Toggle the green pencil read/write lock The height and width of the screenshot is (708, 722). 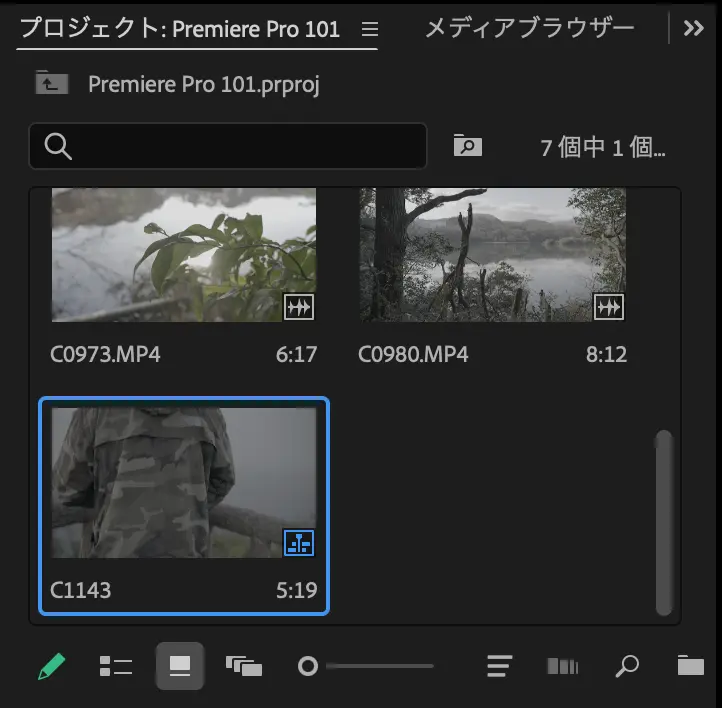(x=51, y=666)
